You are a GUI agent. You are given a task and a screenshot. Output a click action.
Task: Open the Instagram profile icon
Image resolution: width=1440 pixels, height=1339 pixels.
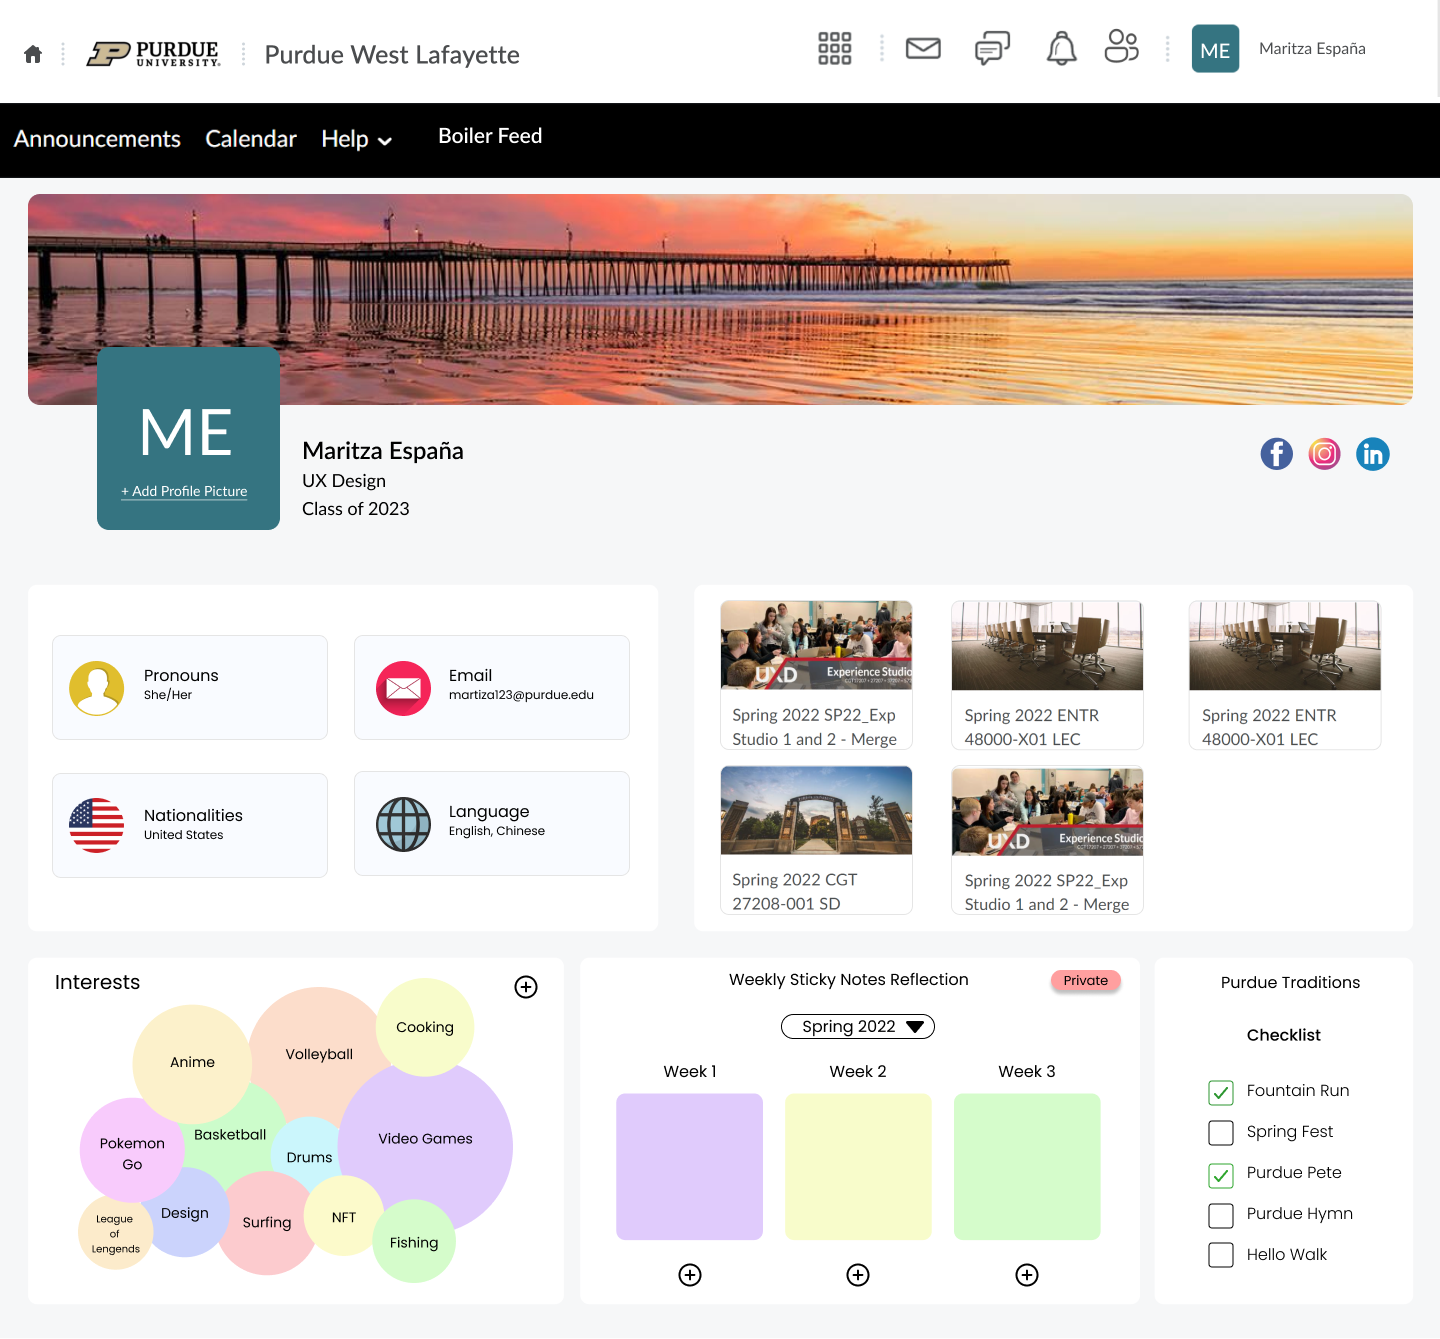pyautogui.click(x=1324, y=454)
